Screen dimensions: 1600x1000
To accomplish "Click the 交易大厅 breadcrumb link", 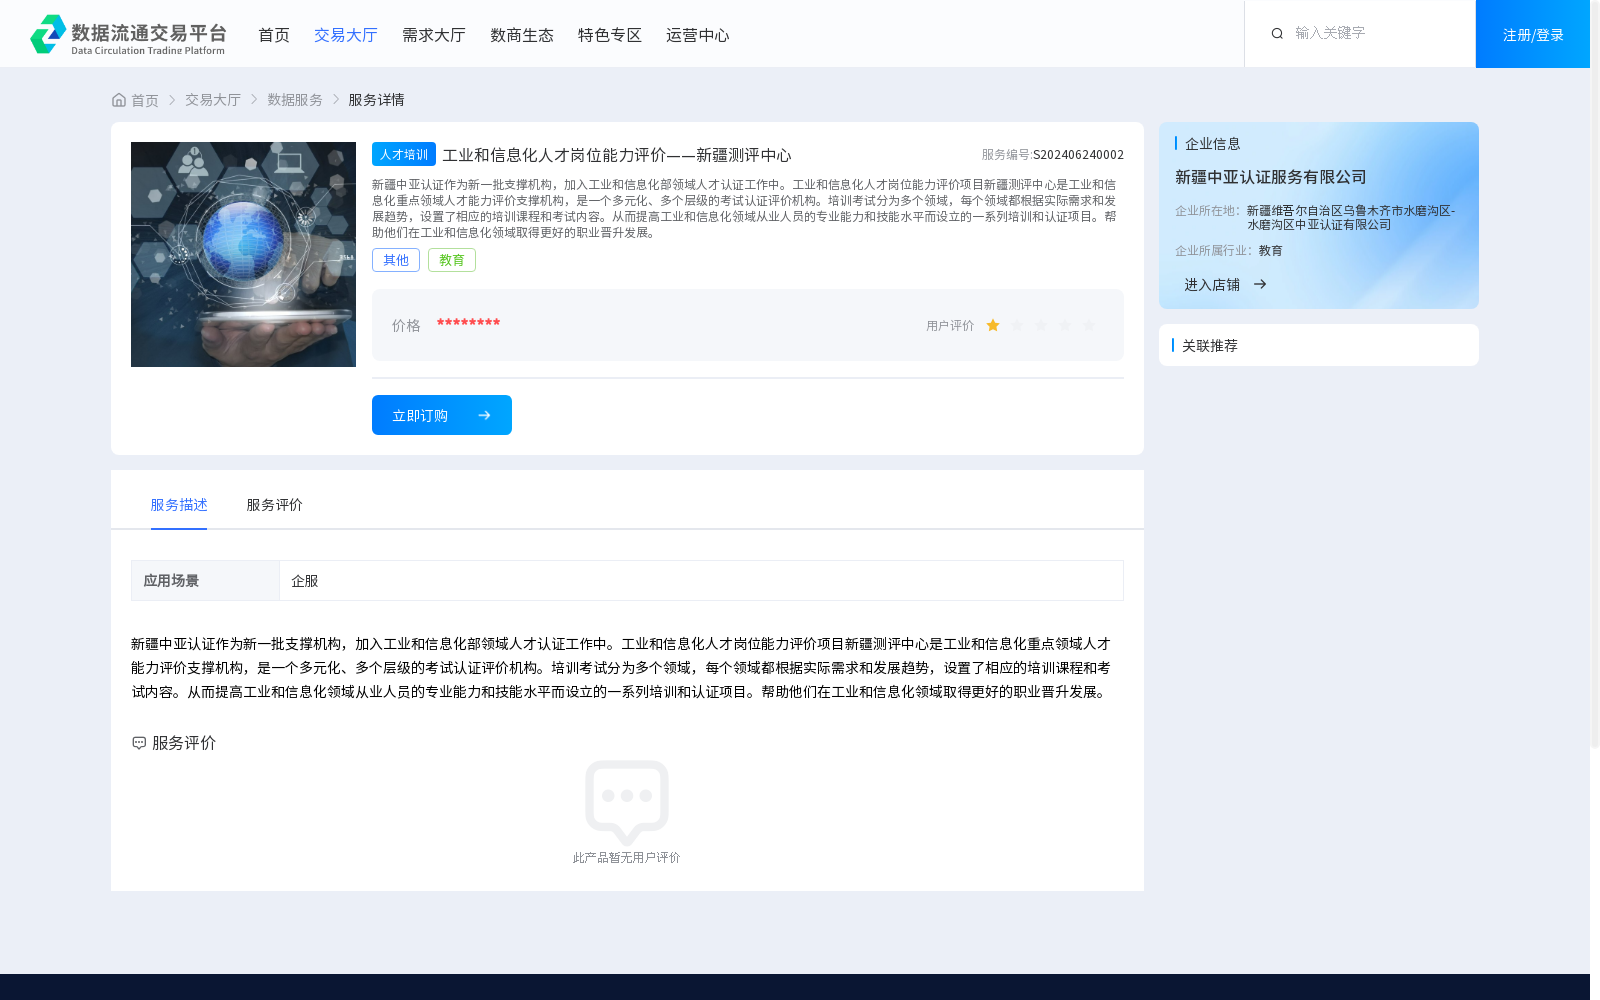I will click(213, 100).
